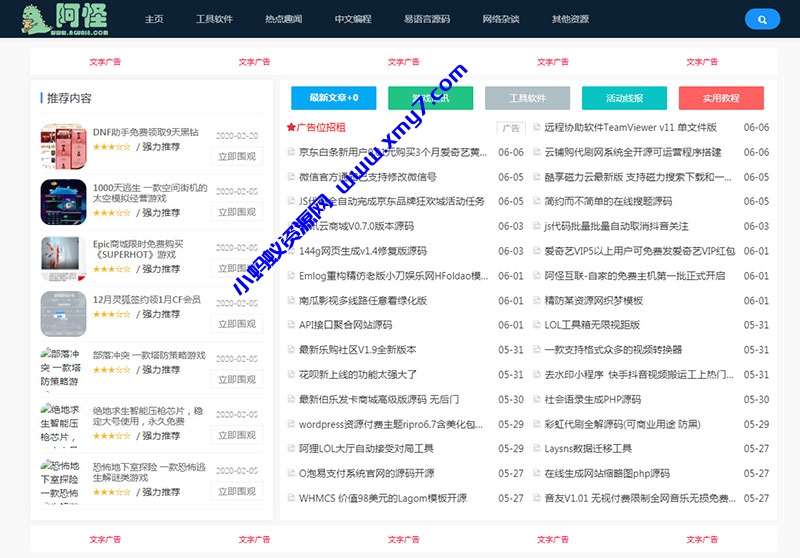Open 12月灵狐签约 CF会员 thumbnail
The height and width of the screenshot is (558, 800).
(63, 314)
